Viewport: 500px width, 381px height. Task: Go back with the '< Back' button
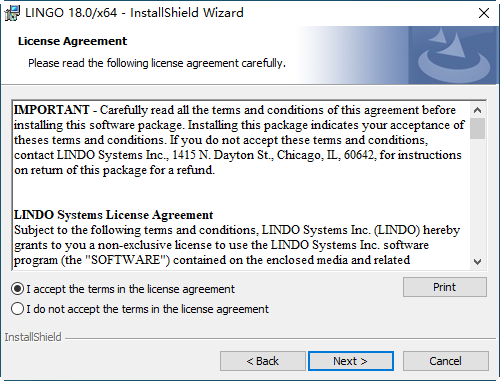tap(263, 361)
